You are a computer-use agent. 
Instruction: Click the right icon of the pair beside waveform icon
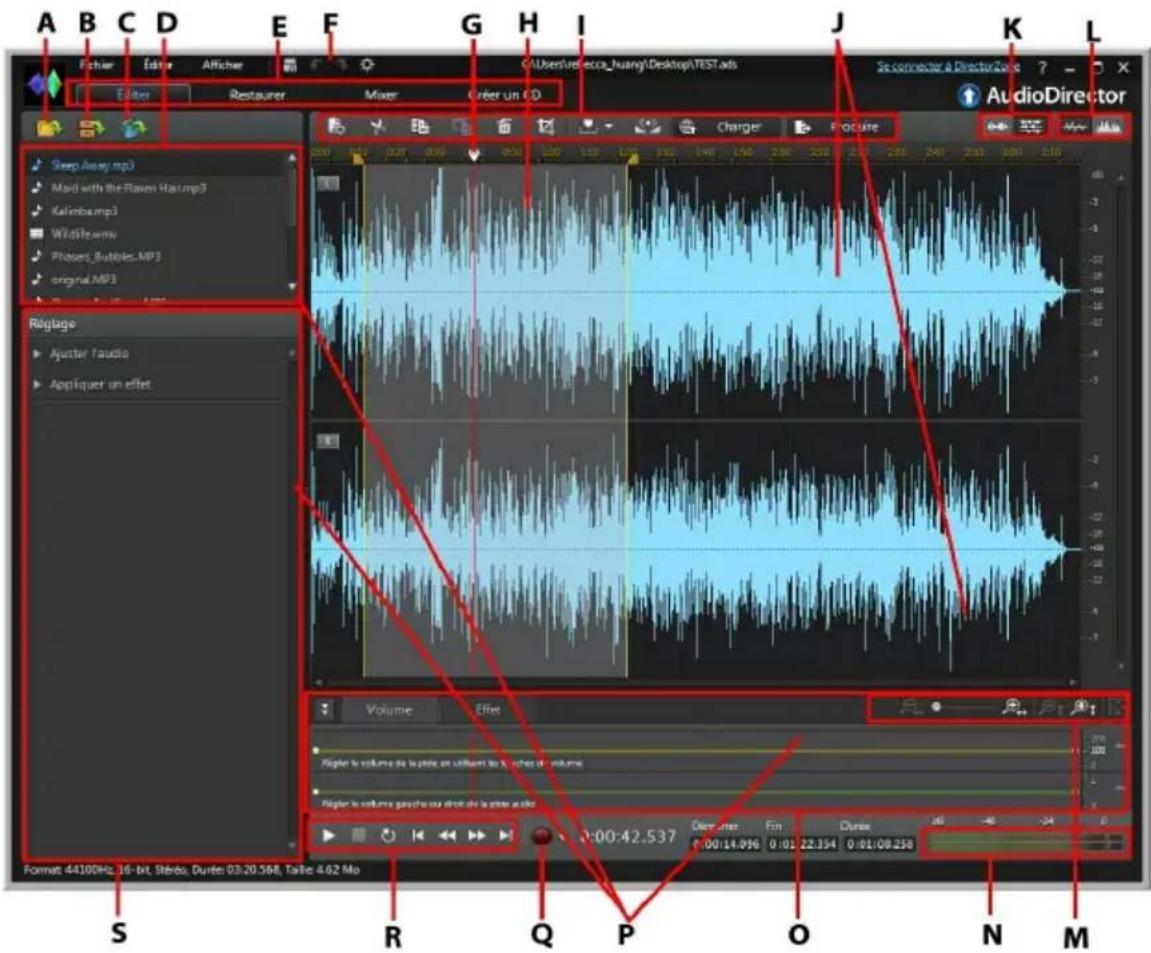click(1031, 127)
